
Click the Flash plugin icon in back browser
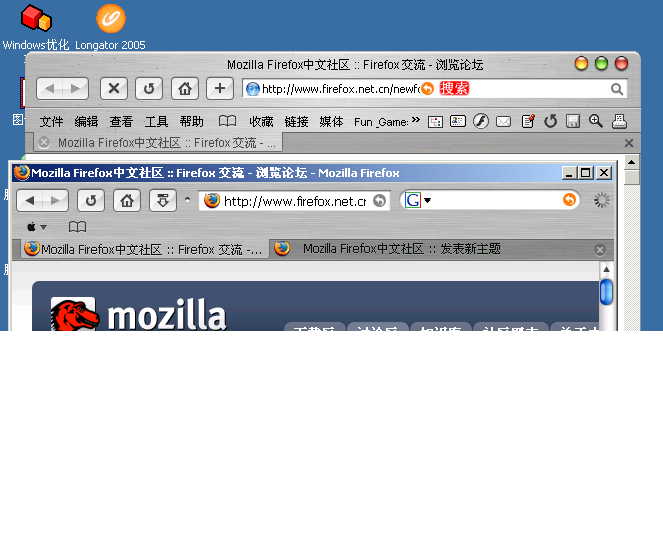coord(481,122)
